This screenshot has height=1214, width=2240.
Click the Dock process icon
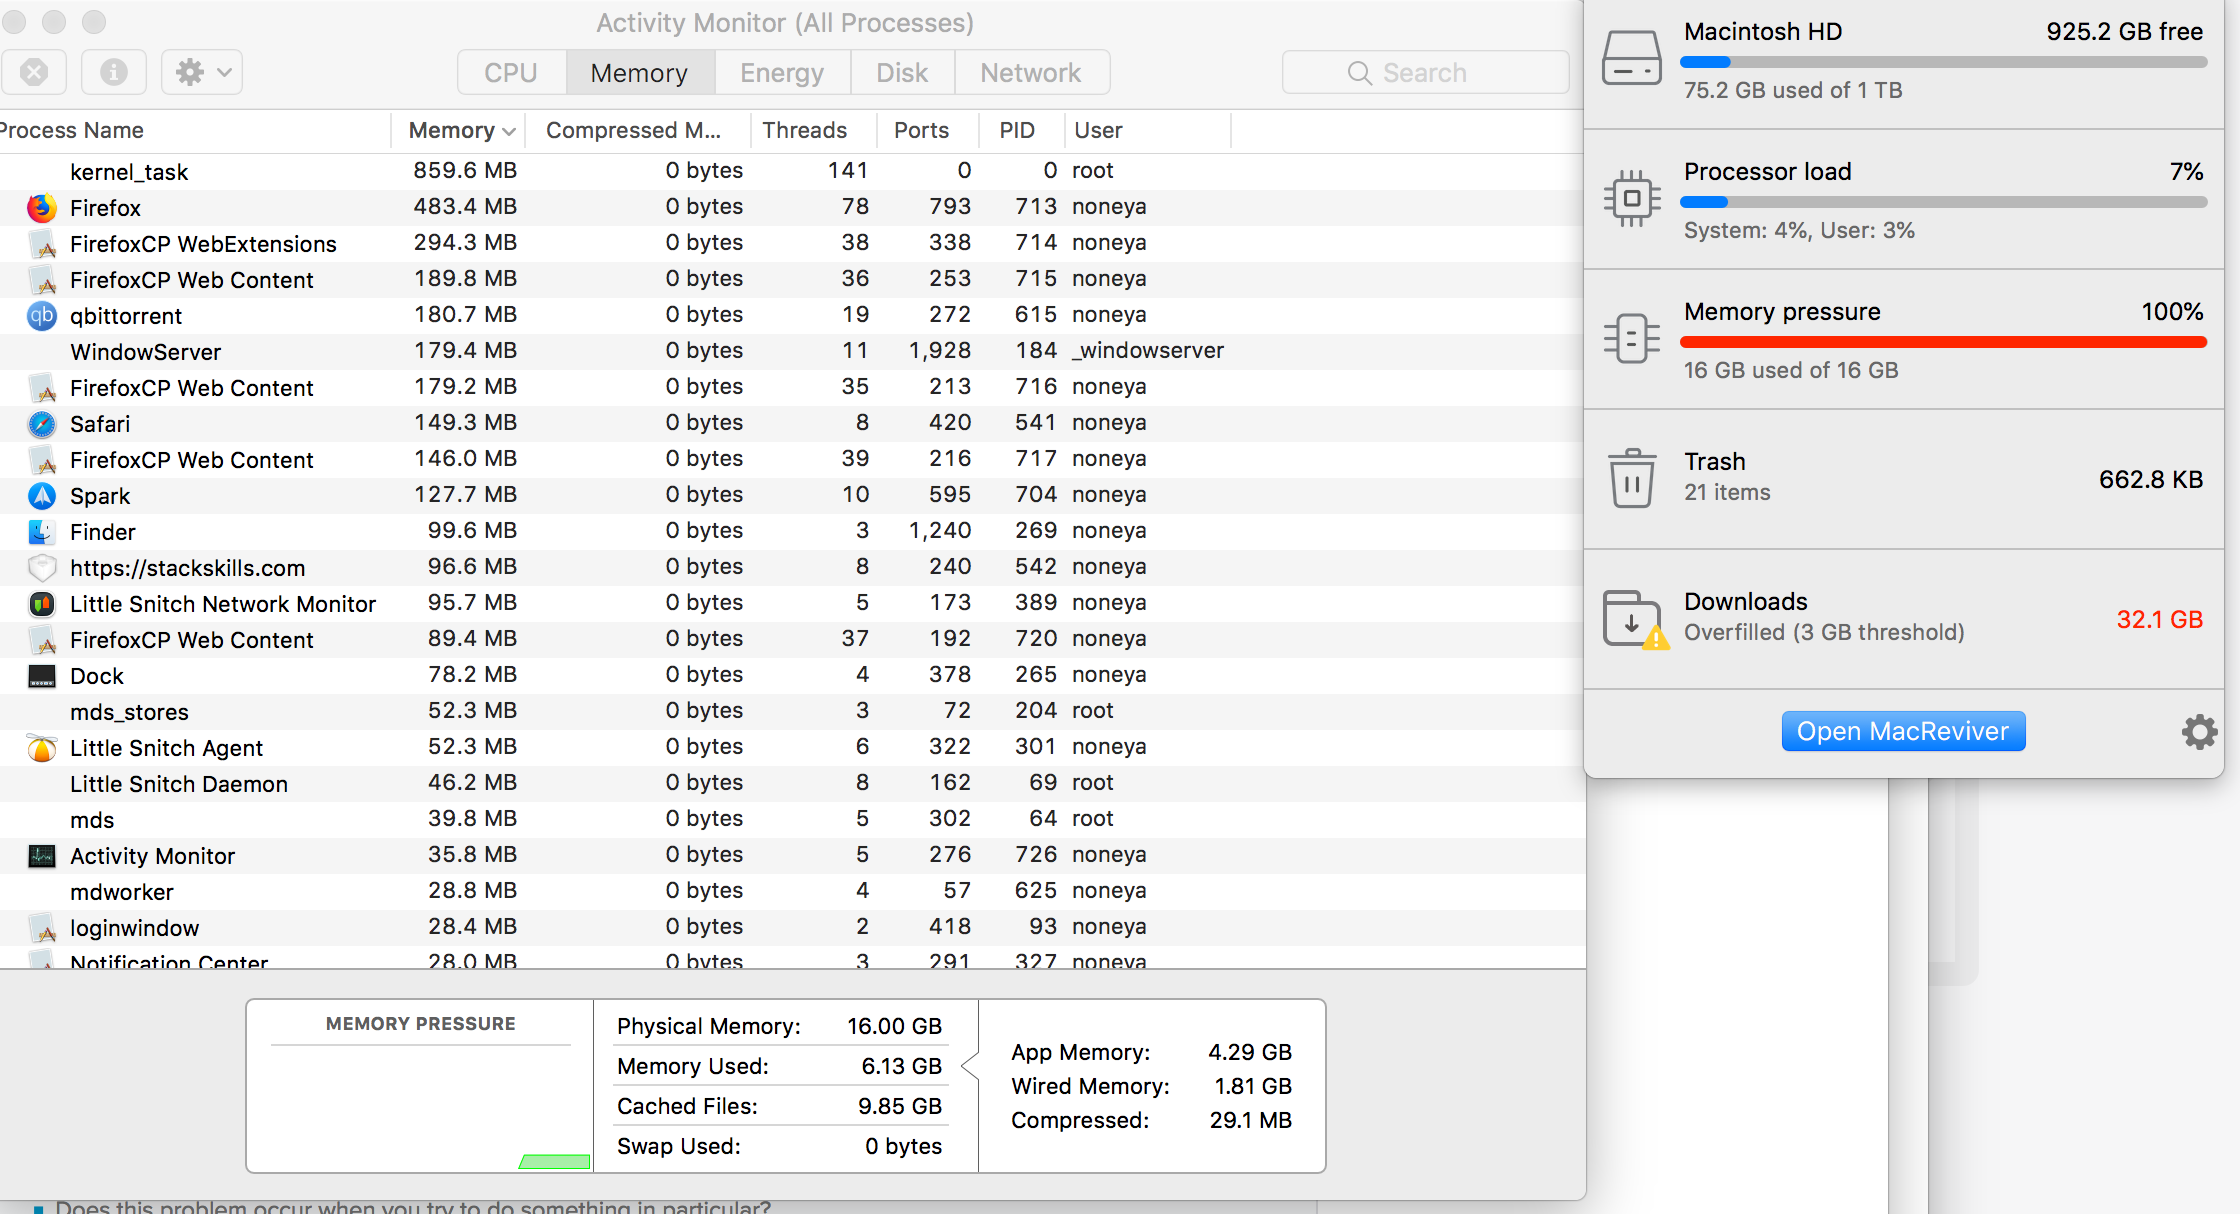[42, 676]
